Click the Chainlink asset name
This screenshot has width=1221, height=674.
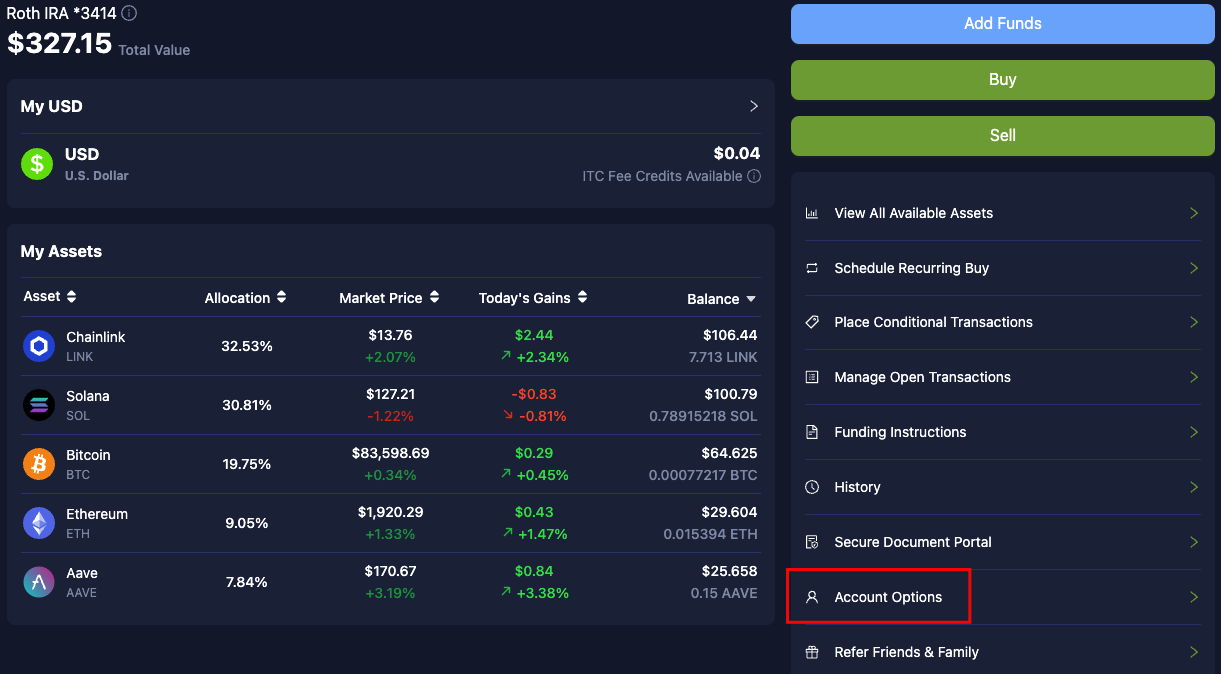coord(96,337)
